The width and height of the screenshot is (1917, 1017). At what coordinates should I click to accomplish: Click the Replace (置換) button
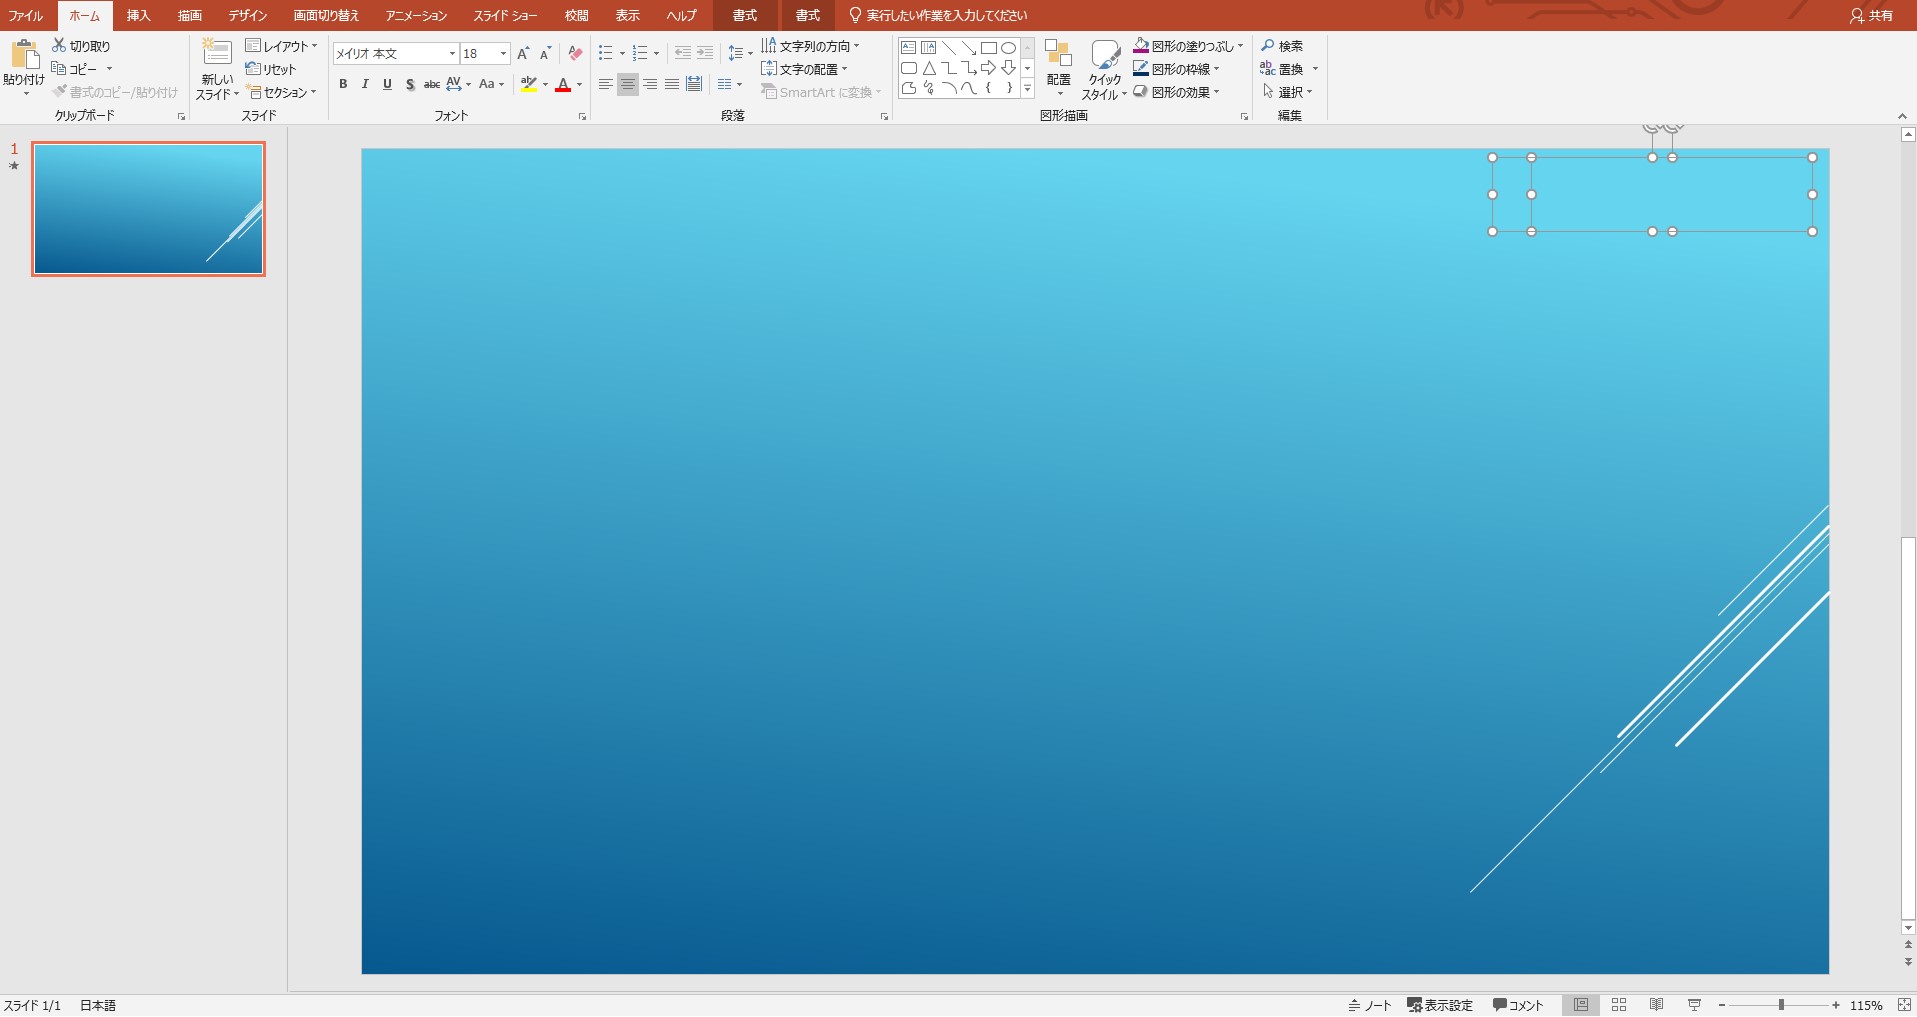(x=1289, y=68)
